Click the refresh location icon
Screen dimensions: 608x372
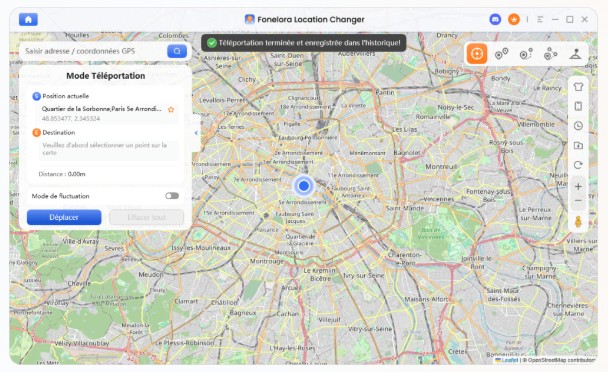(x=578, y=165)
